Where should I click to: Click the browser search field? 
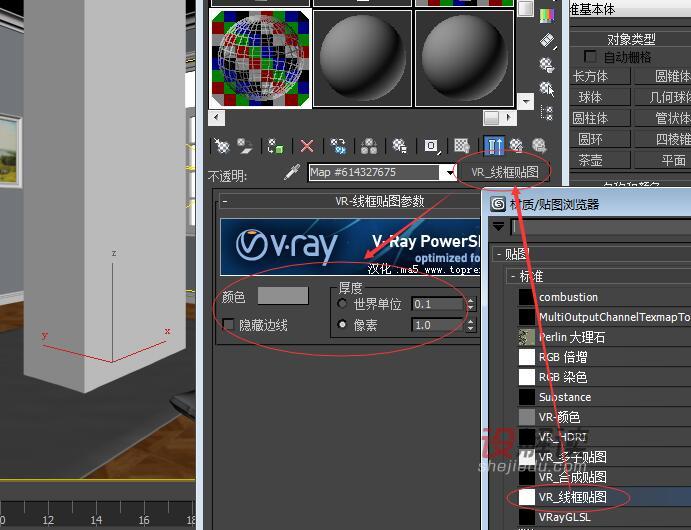tap(601, 227)
